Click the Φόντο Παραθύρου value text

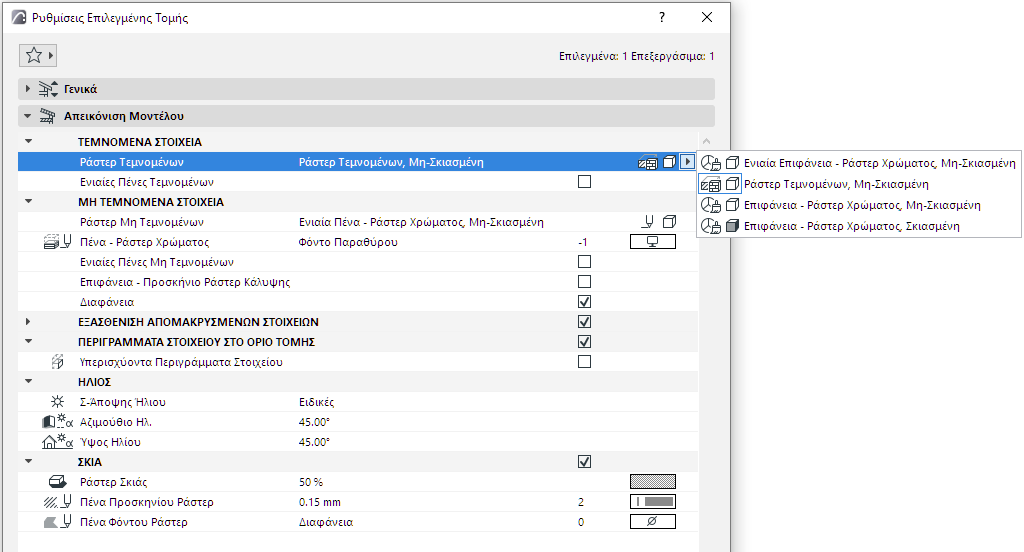click(348, 242)
